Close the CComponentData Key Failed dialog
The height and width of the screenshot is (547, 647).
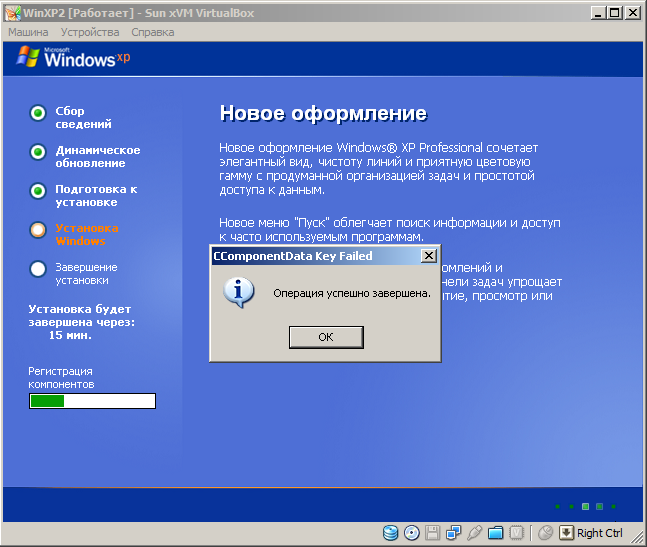click(429, 256)
